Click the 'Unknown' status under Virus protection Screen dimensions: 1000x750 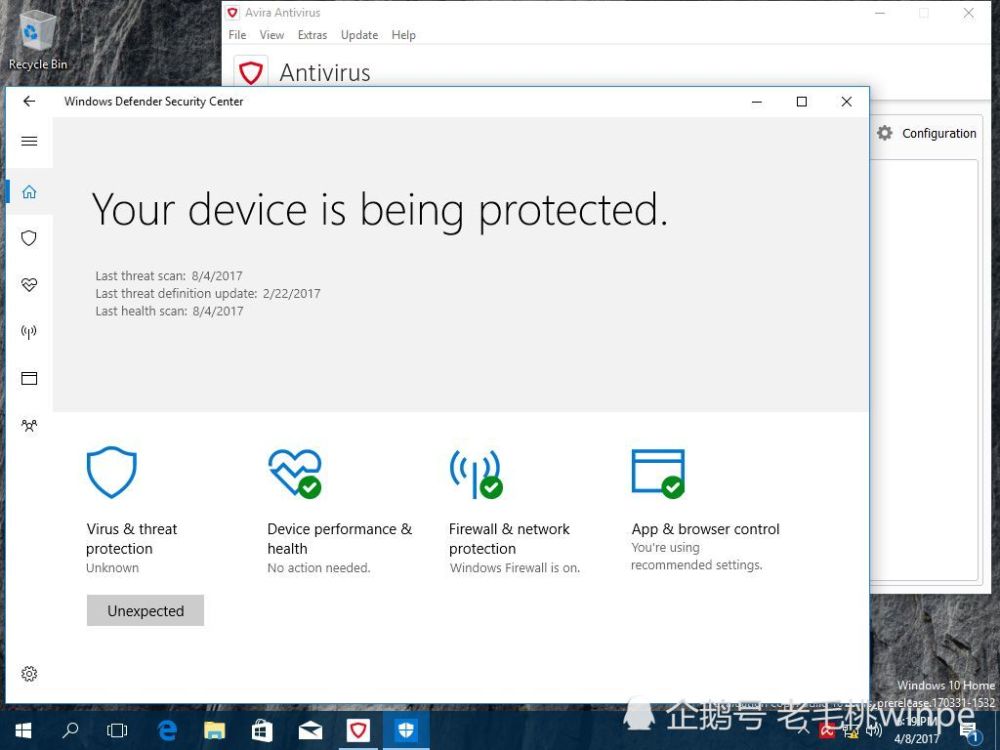pos(112,568)
